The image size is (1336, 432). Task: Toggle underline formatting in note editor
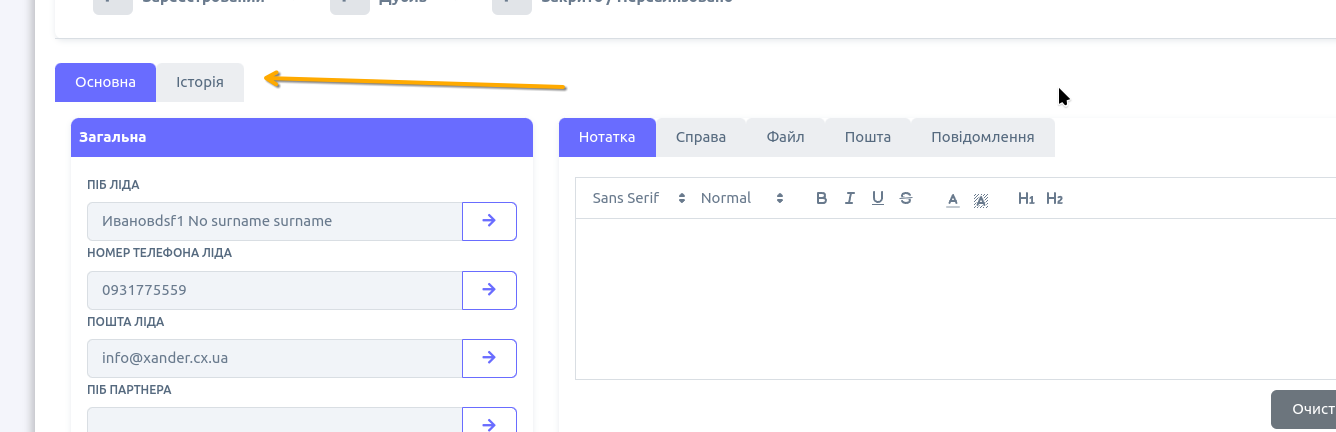pyautogui.click(x=877, y=198)
